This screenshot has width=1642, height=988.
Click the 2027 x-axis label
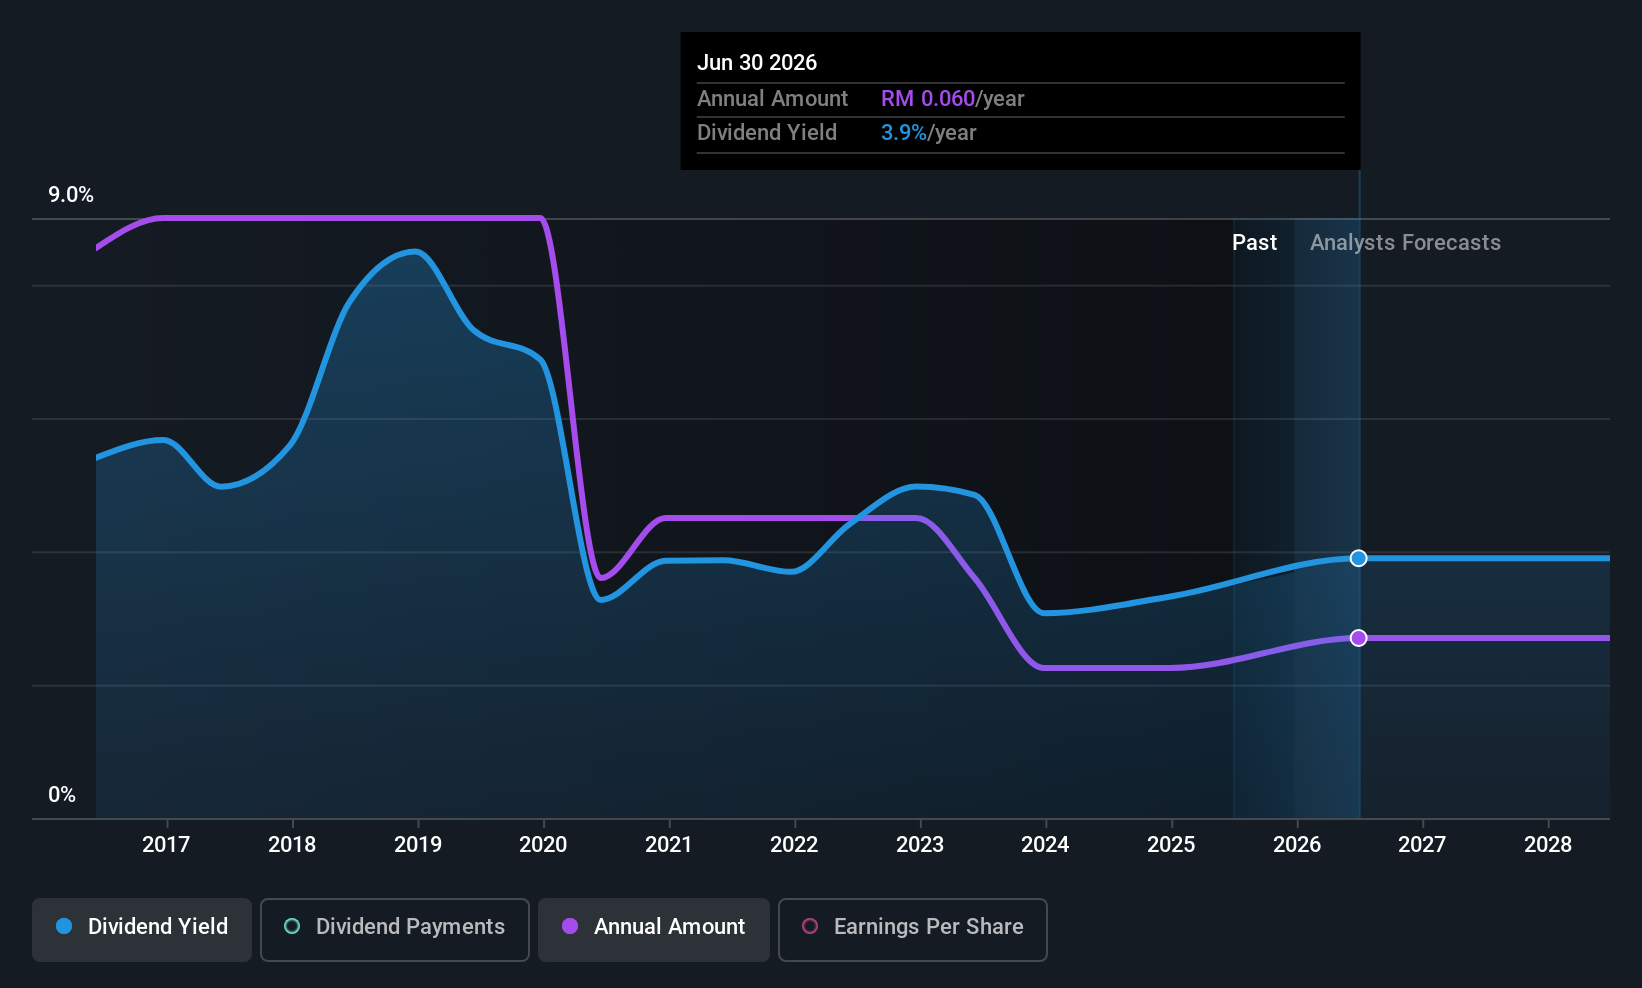1422,845
